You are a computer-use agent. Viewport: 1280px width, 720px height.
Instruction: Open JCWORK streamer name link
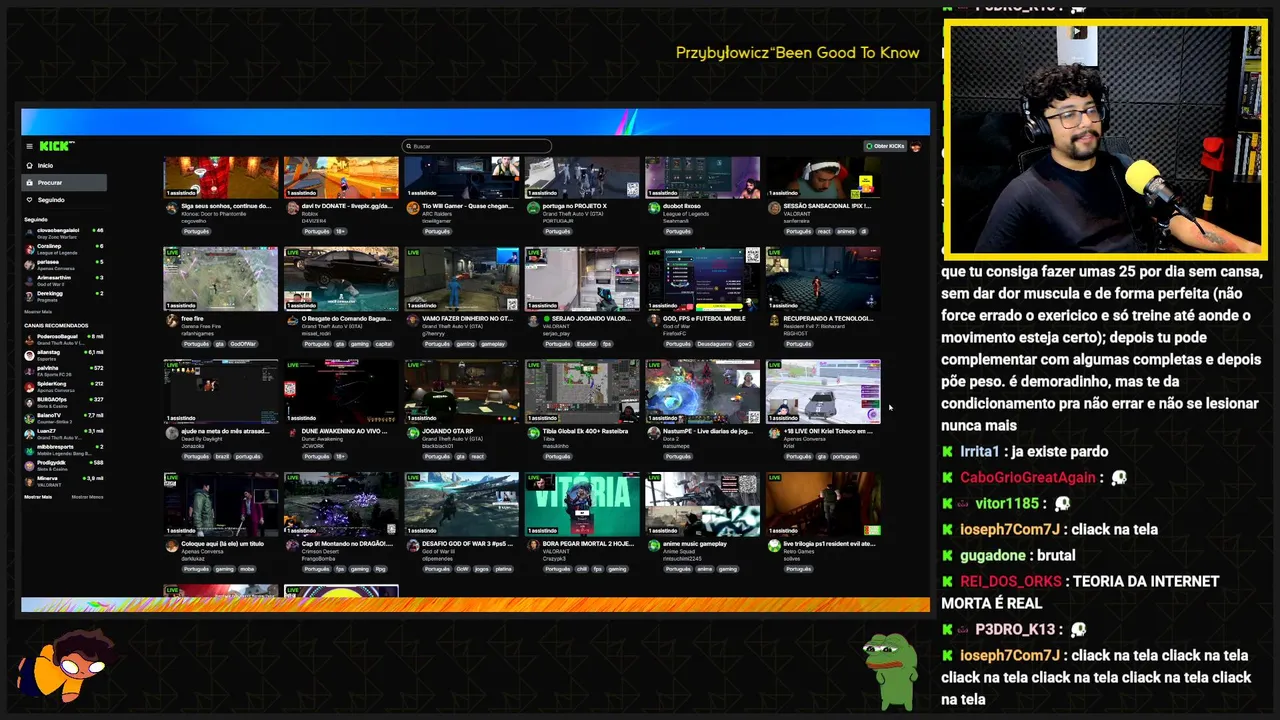point(313,445)
